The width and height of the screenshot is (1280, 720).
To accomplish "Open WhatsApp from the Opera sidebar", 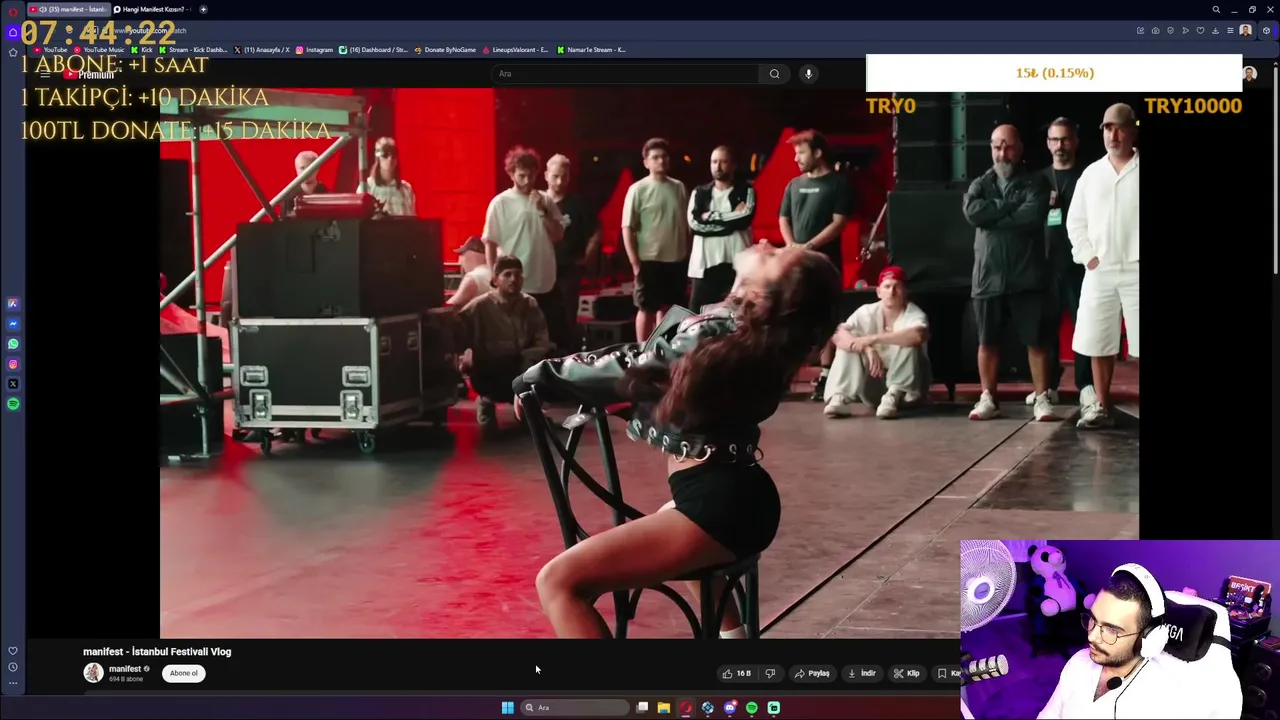I will (13, 344).
